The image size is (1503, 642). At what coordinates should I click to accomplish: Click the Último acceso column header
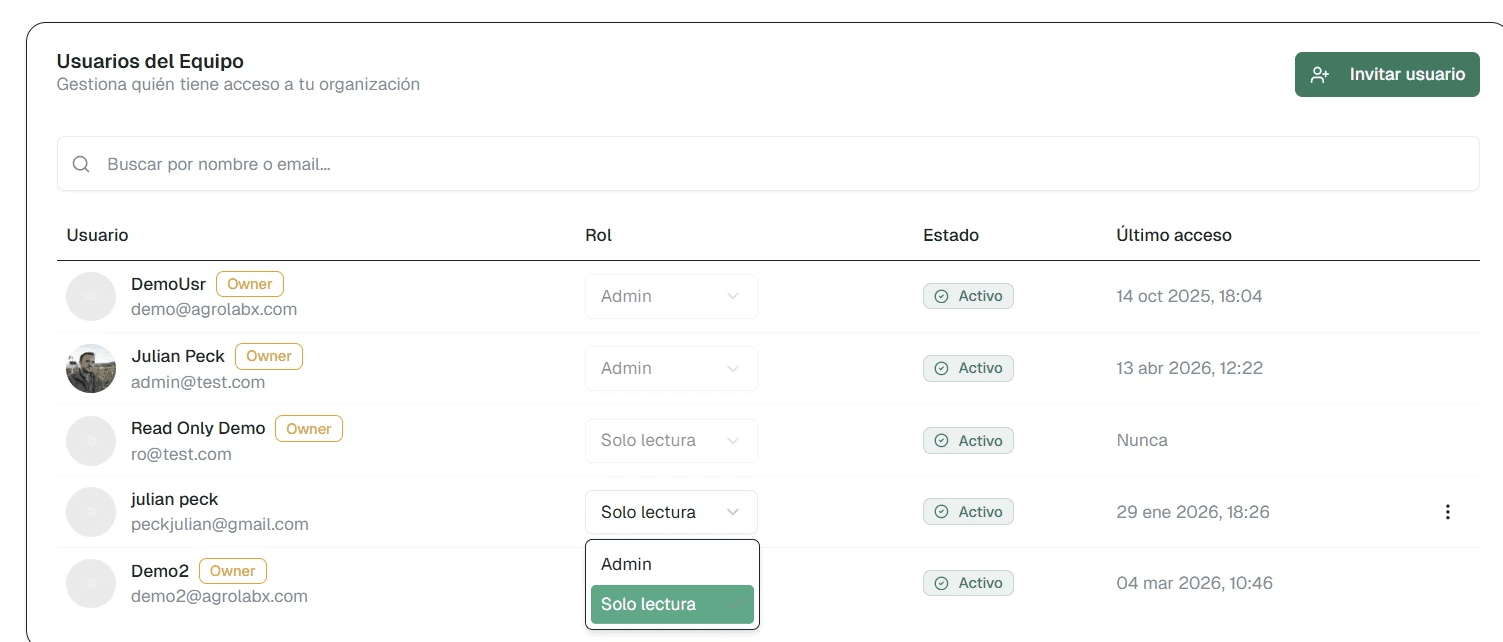[x=1174, y=235]
